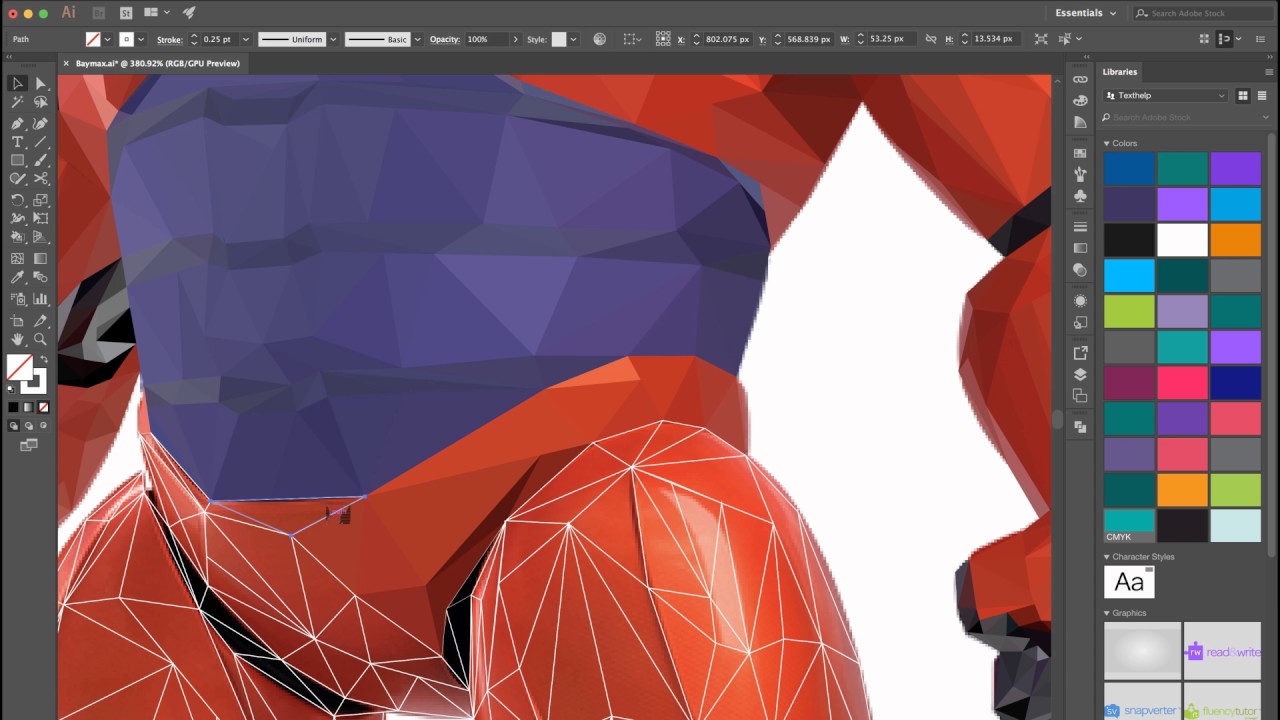The width and height of the screenshot is (1280, 720).
Task: Toggle fill to None in toolbar
Action: pos(41,407)
